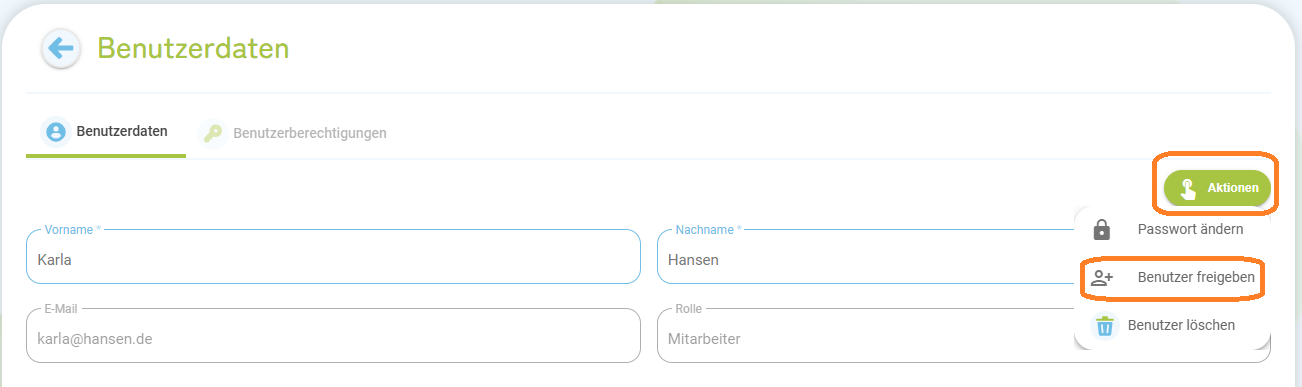
Task: Go back using the blue arrow icon
Action: tap(61, 48)
